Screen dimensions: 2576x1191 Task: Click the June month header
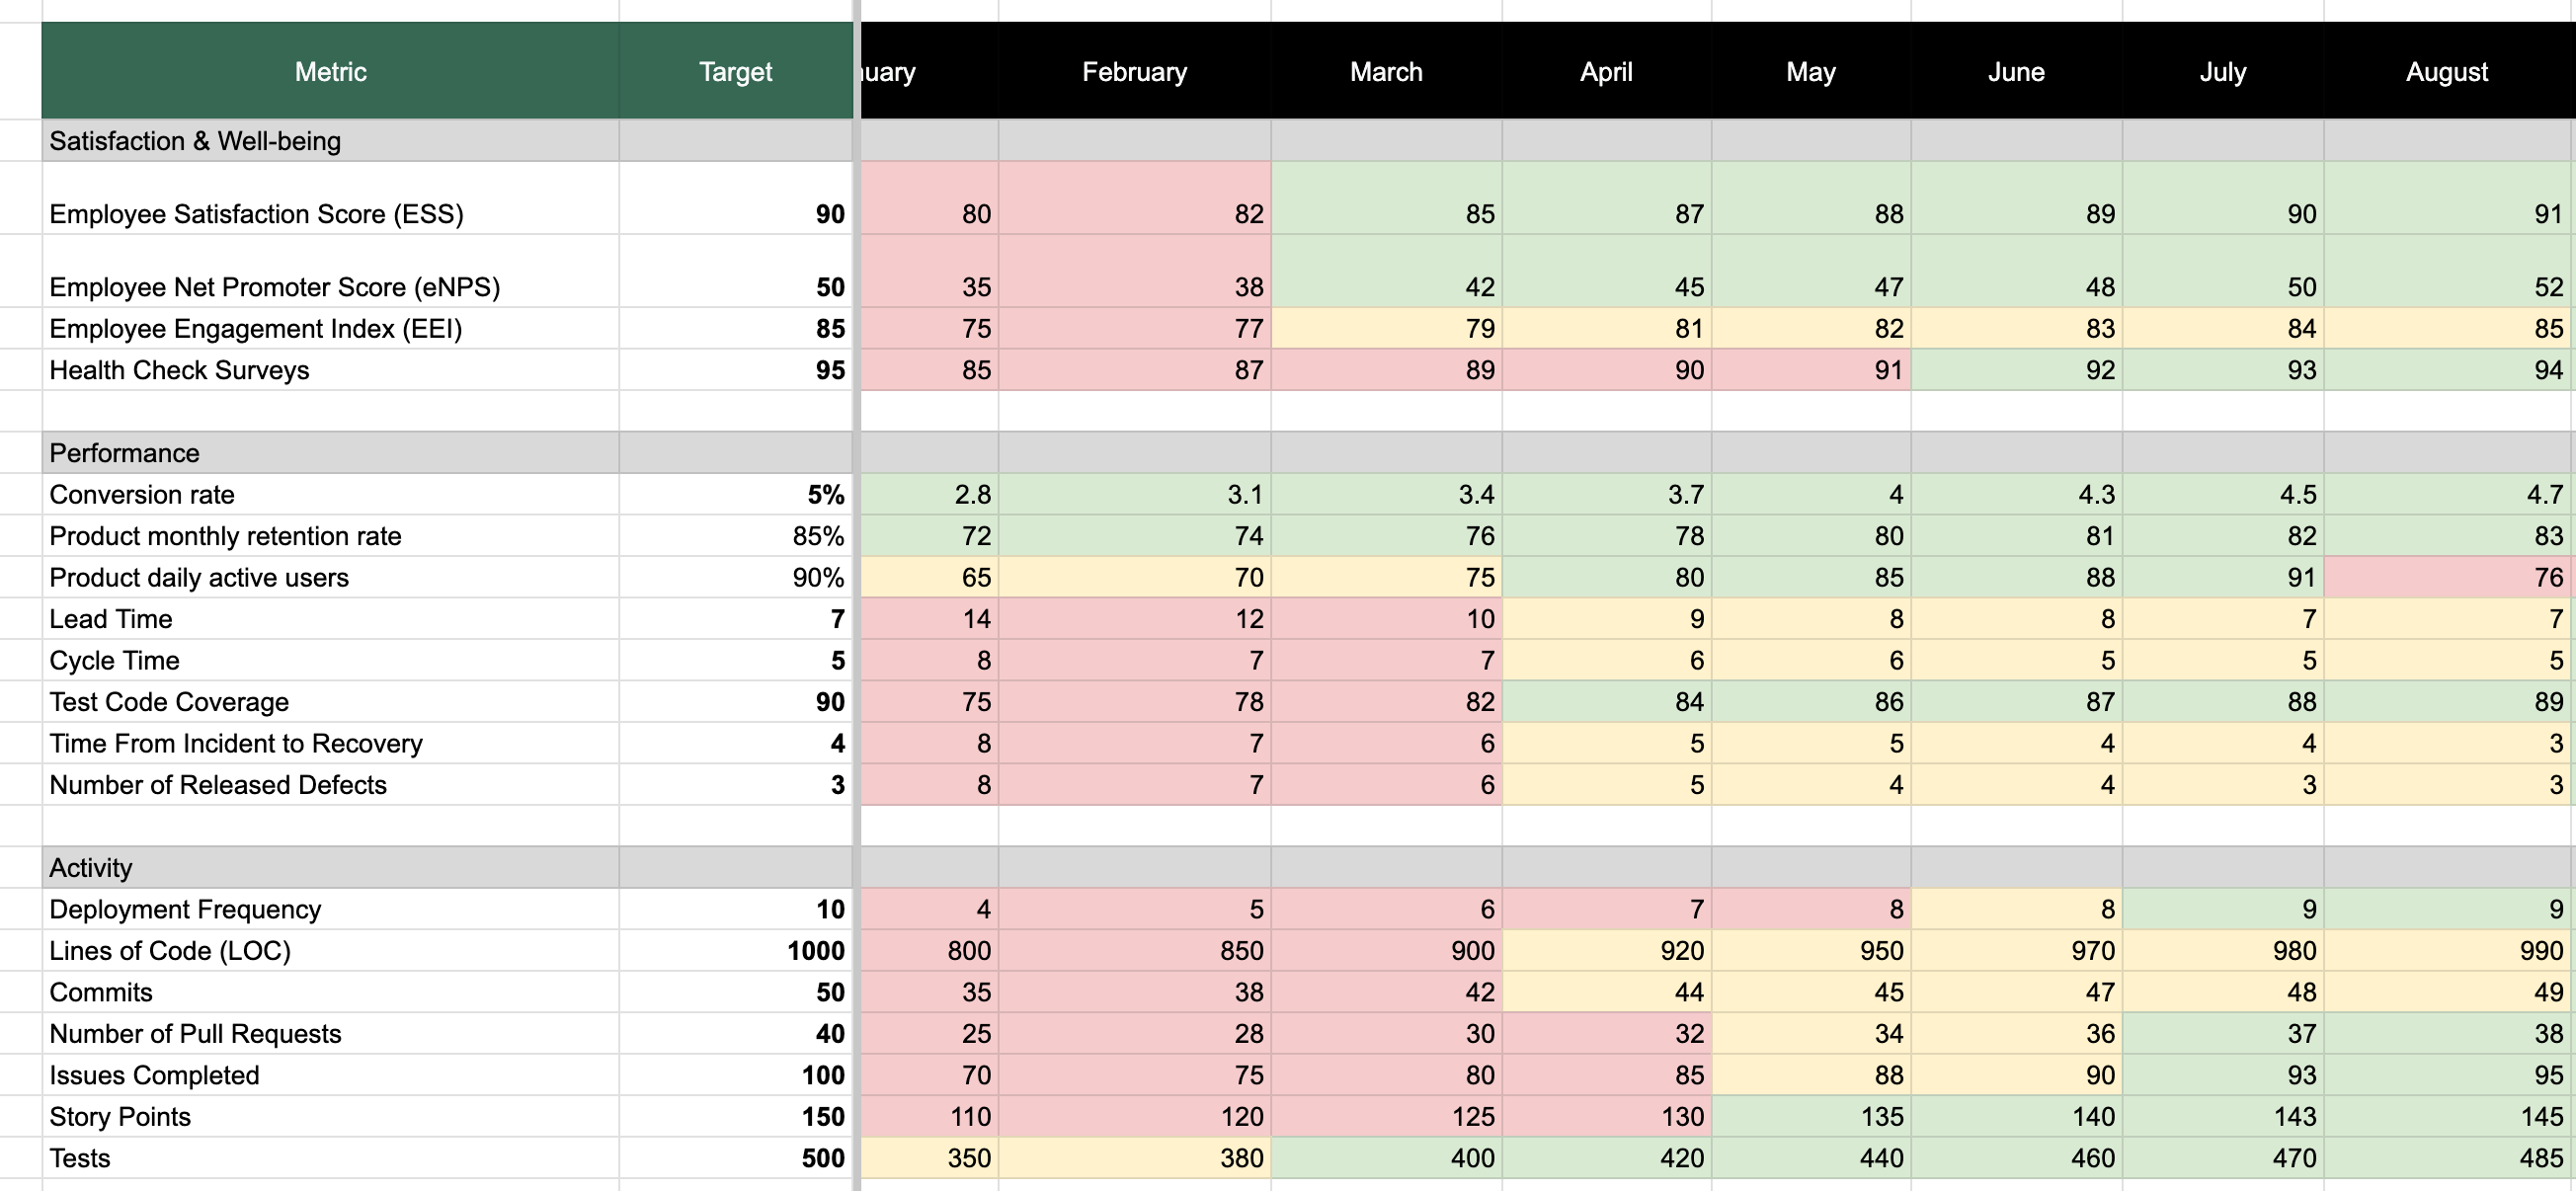click(2016, 71)
